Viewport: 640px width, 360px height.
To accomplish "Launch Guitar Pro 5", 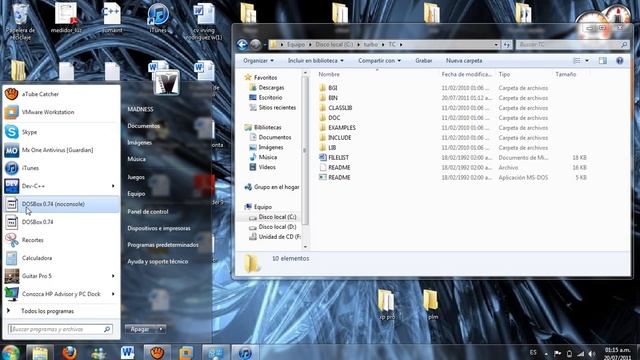I will [61, 276].
